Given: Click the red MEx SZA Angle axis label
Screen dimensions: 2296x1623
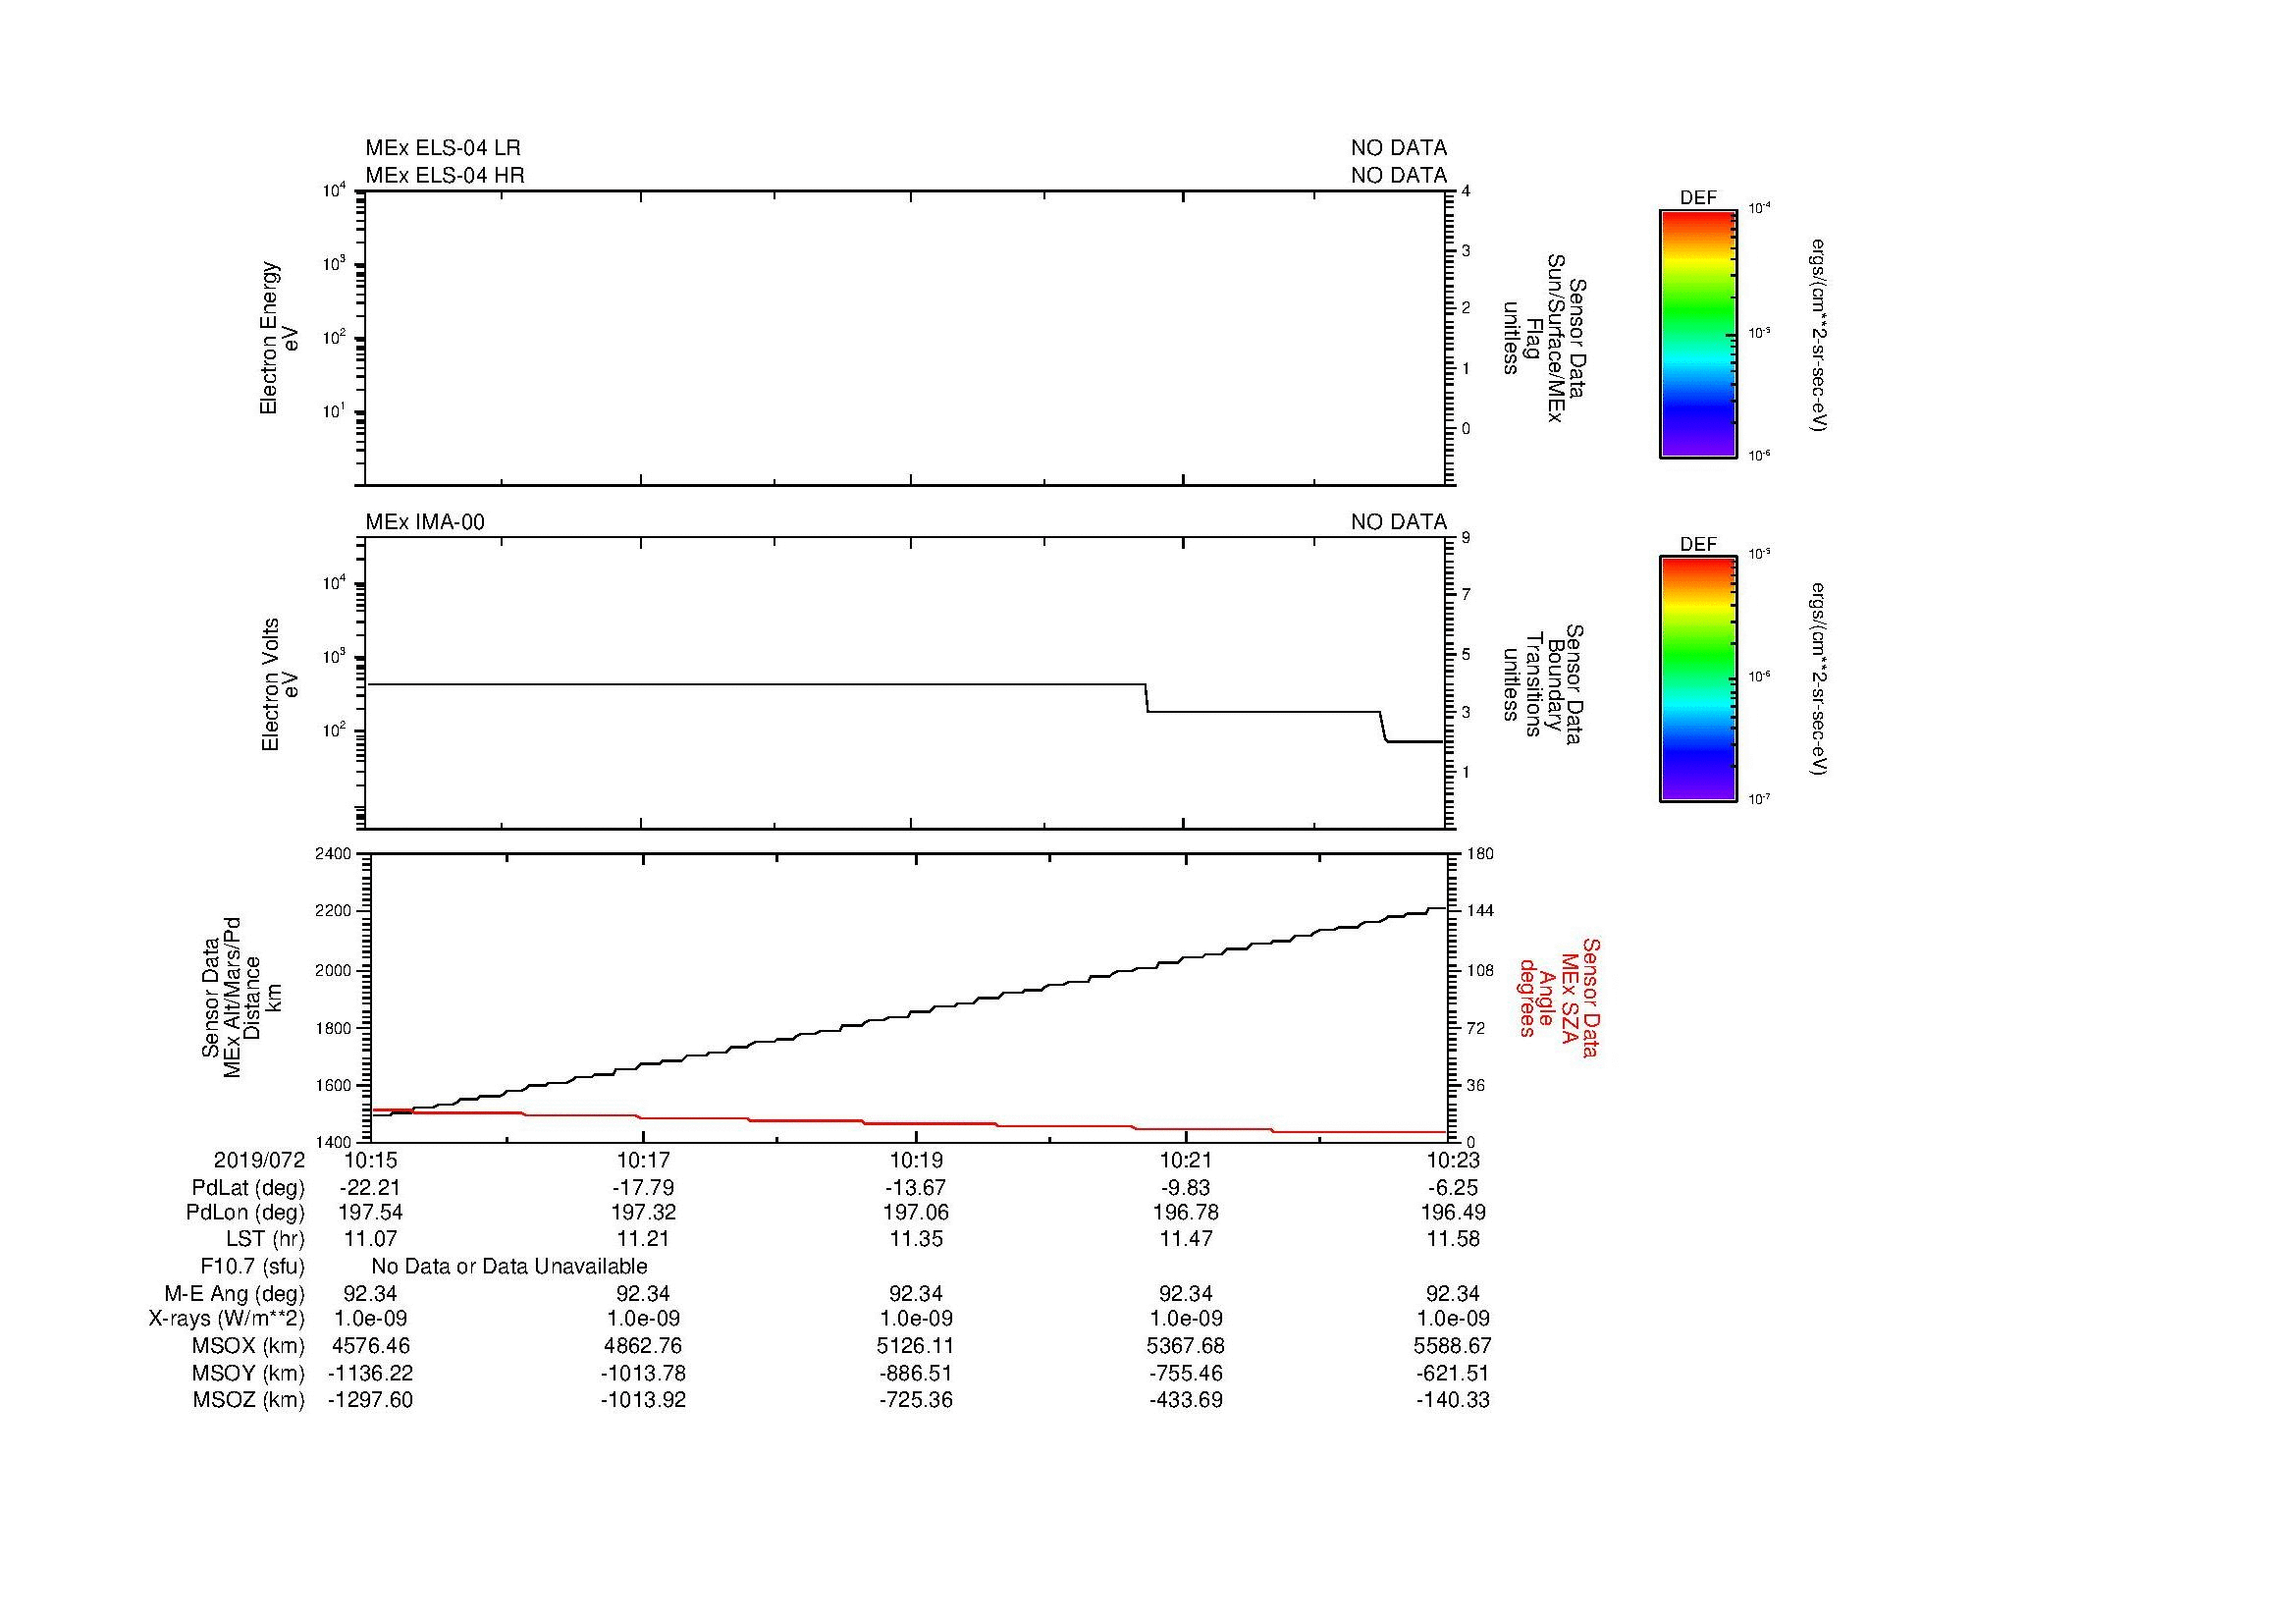Looking at the screenshot, I should [1559, 997].
